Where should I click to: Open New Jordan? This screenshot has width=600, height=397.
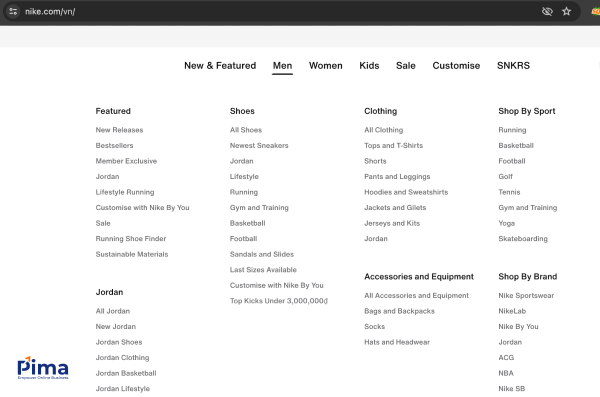[x=116, y=327]
